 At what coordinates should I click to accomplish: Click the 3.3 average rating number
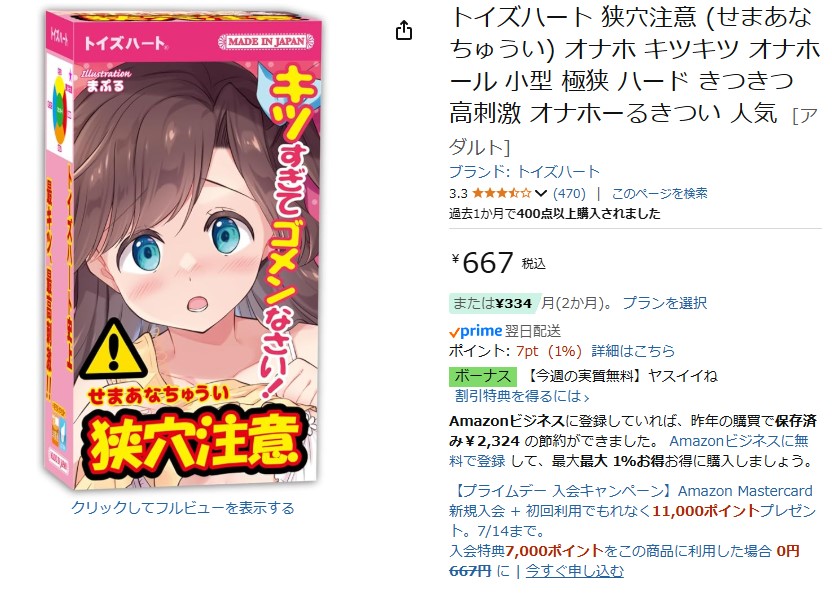tap(458, 193)
